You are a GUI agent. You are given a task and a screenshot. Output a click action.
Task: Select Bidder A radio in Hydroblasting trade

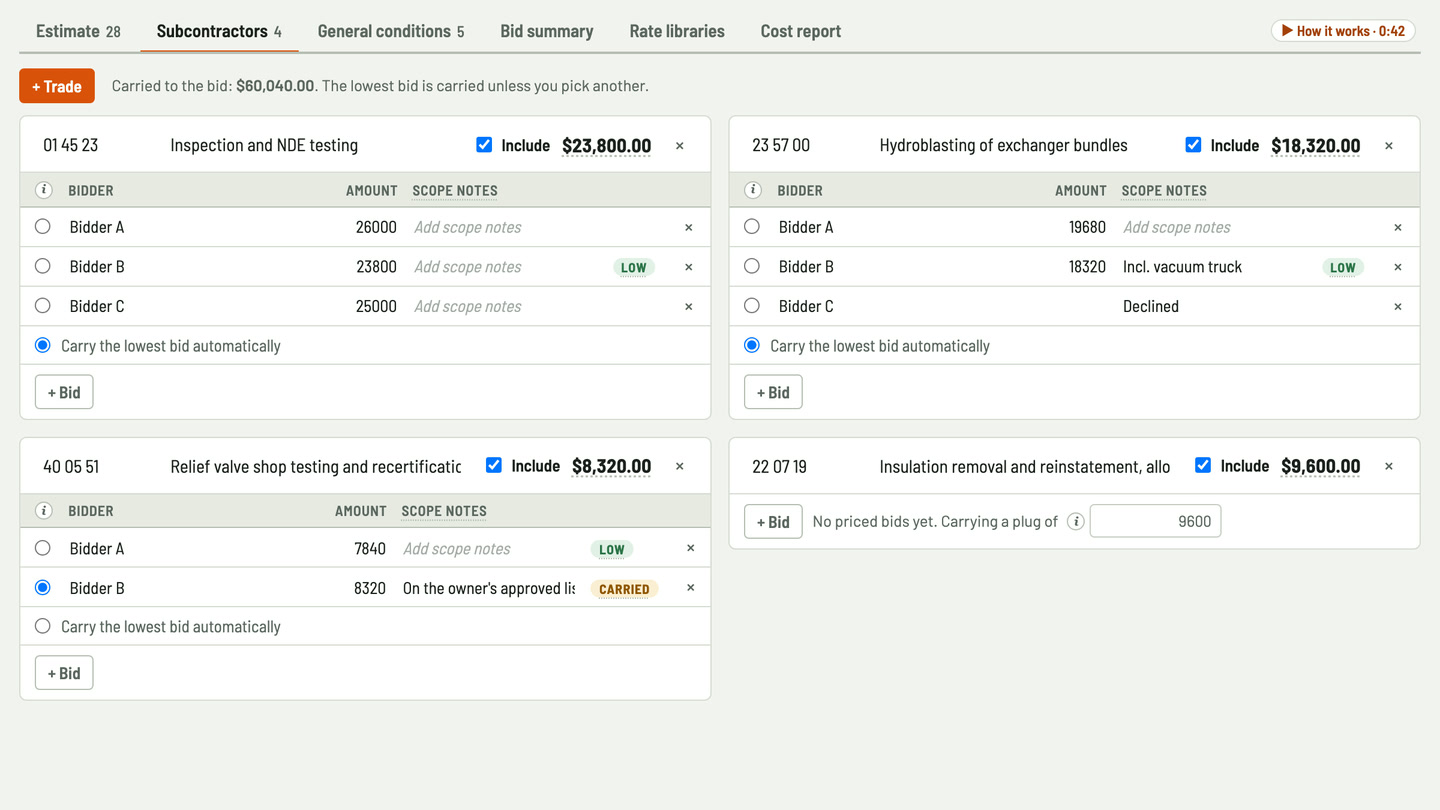tap(751, 227)
